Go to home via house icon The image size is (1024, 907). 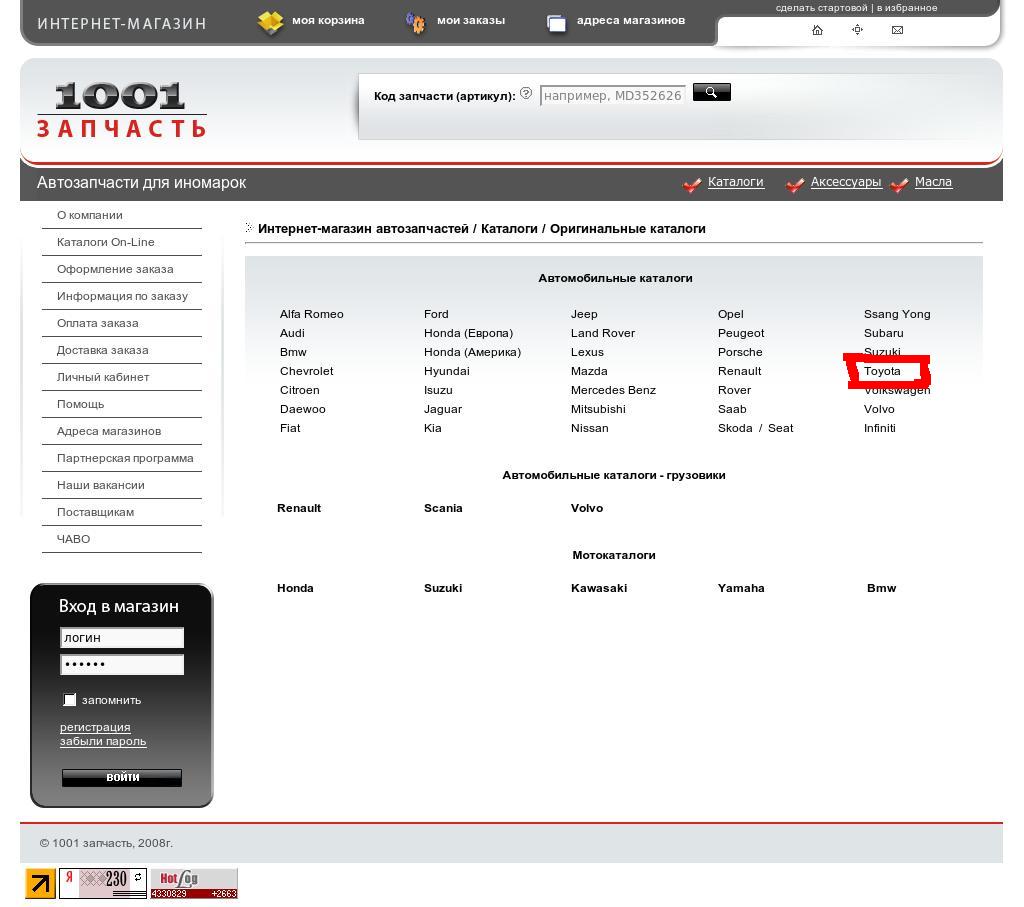817,30
